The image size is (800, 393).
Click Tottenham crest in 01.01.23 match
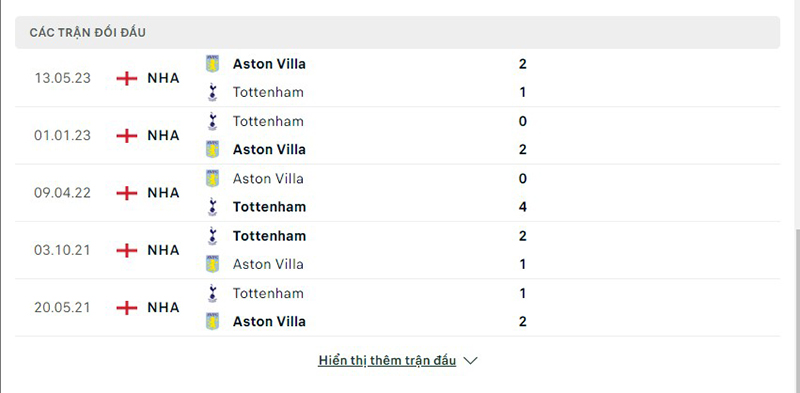click(x=213, y=121)
